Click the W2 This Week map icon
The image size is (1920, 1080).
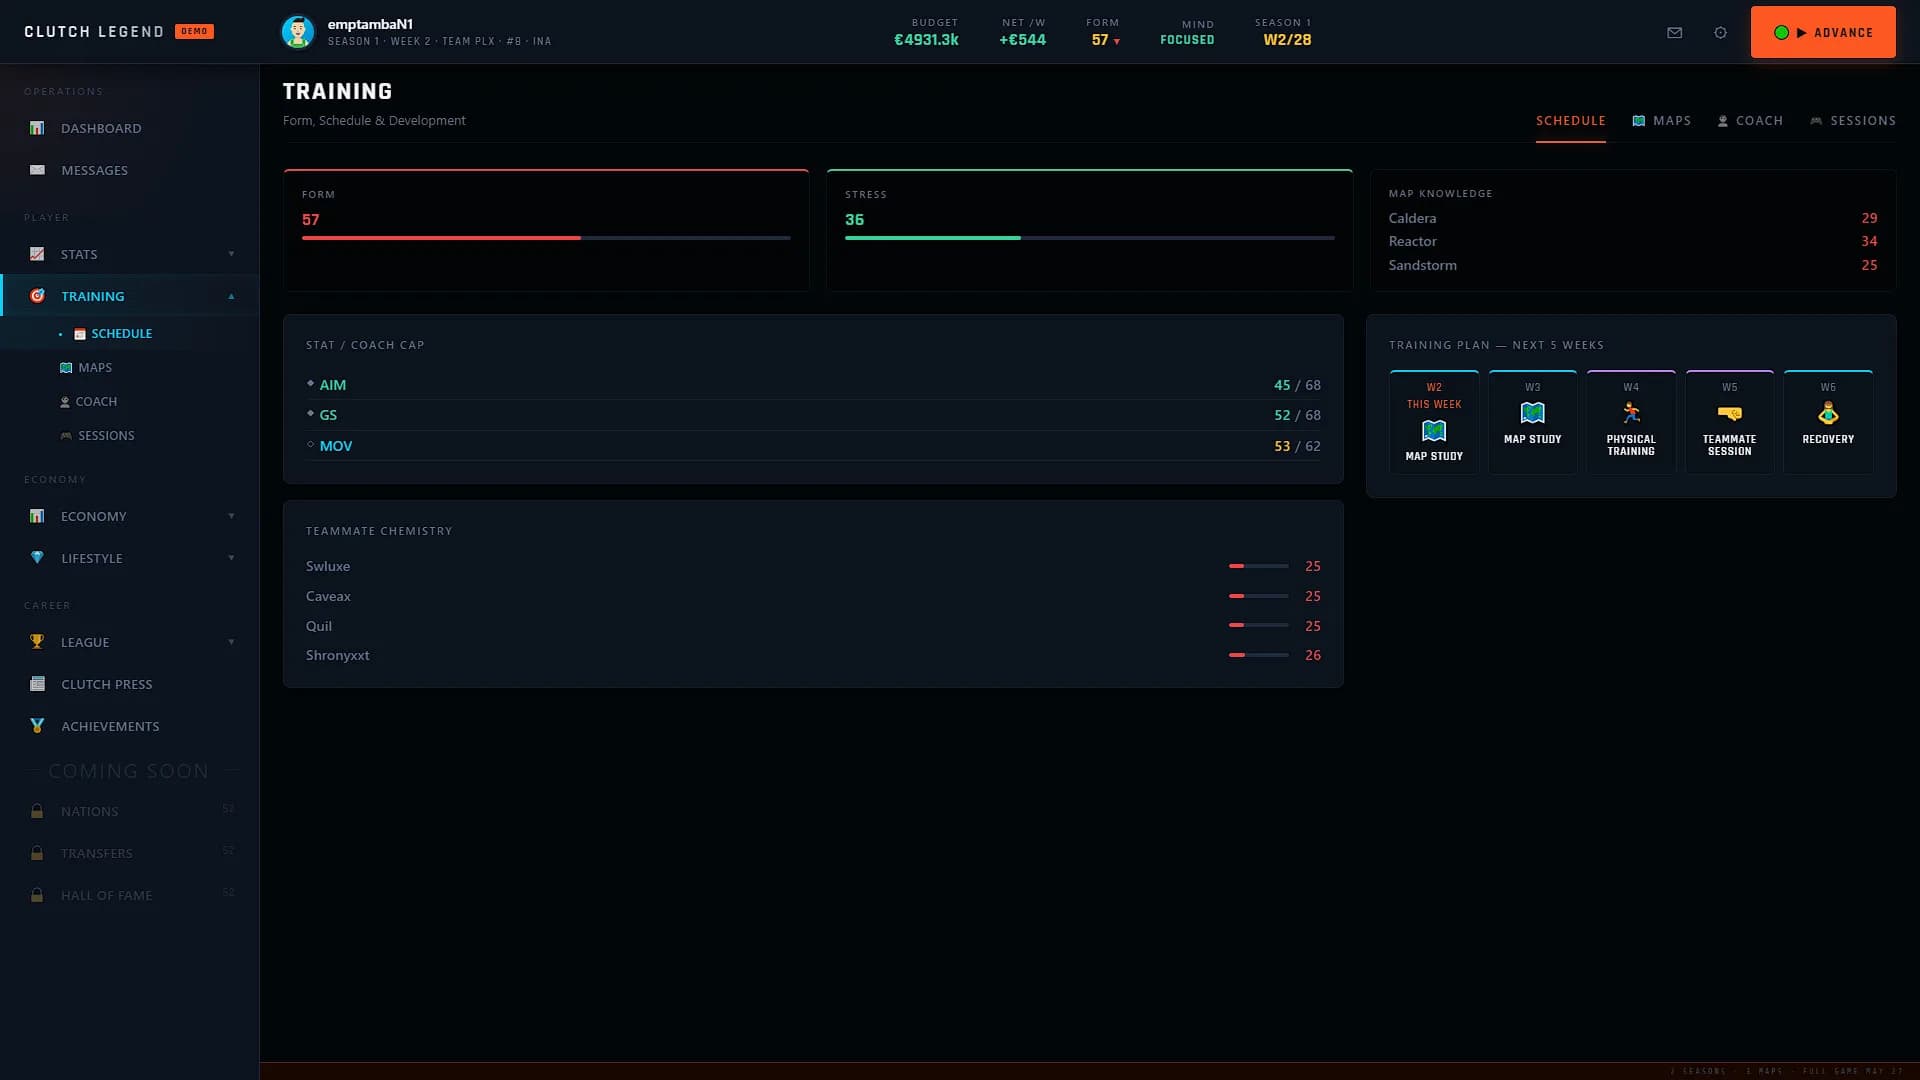pyautogui.click(x=1434, y=431)
